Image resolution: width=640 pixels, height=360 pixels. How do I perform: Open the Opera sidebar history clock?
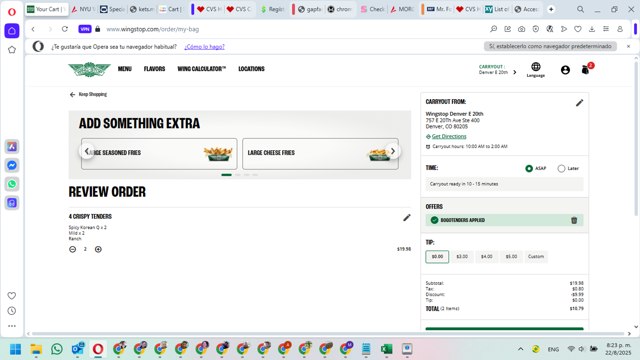(x=12, y=311)
